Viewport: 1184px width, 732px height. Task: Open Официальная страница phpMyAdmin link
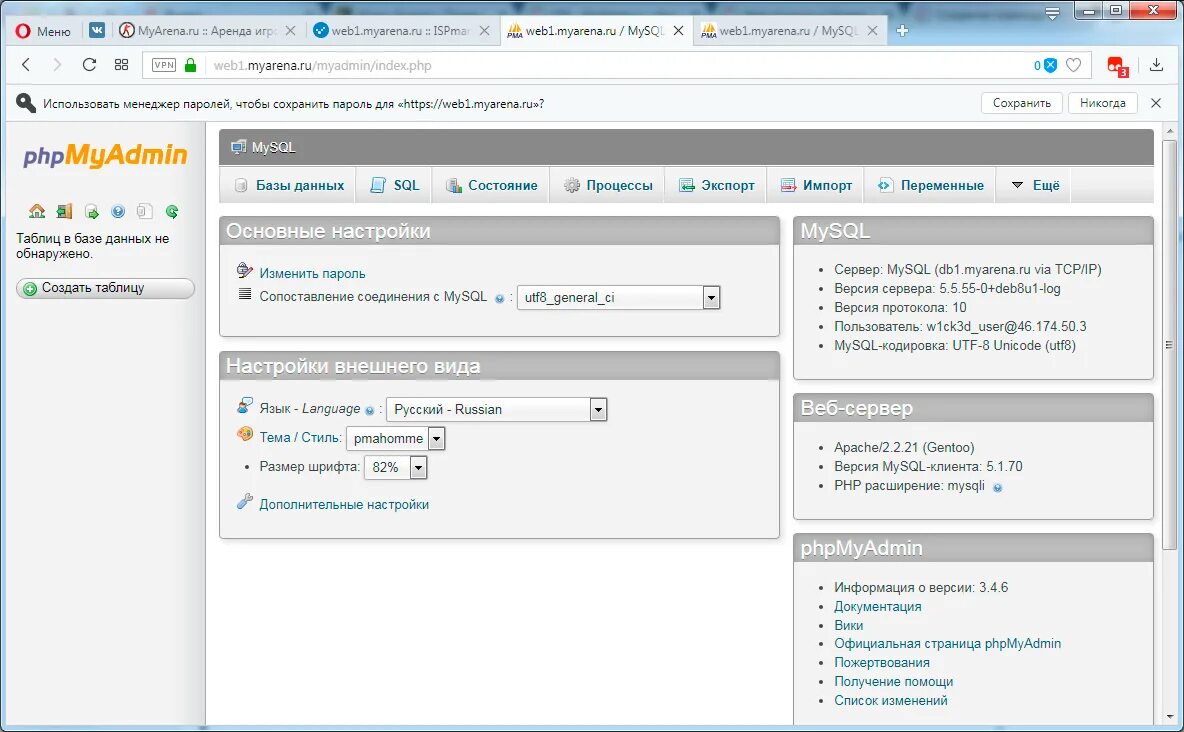point(948,644)
